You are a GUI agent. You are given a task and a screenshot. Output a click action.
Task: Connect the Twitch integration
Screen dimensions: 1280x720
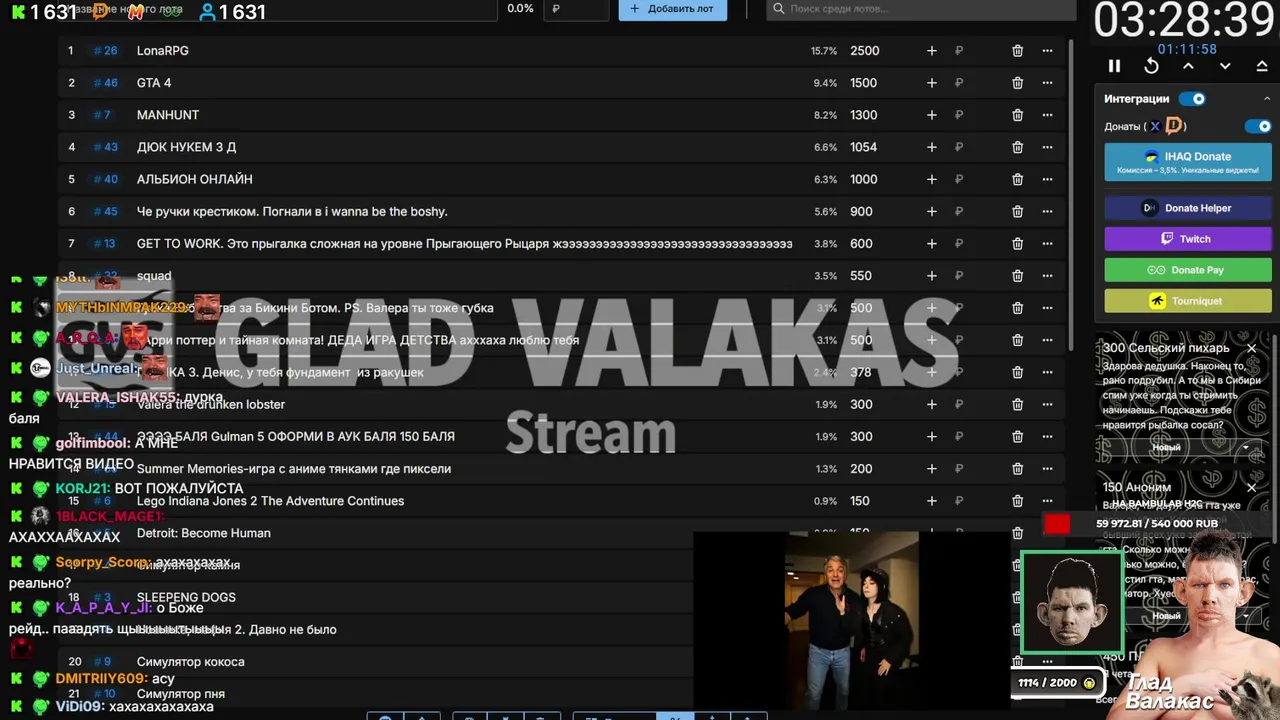point(1188,239)
